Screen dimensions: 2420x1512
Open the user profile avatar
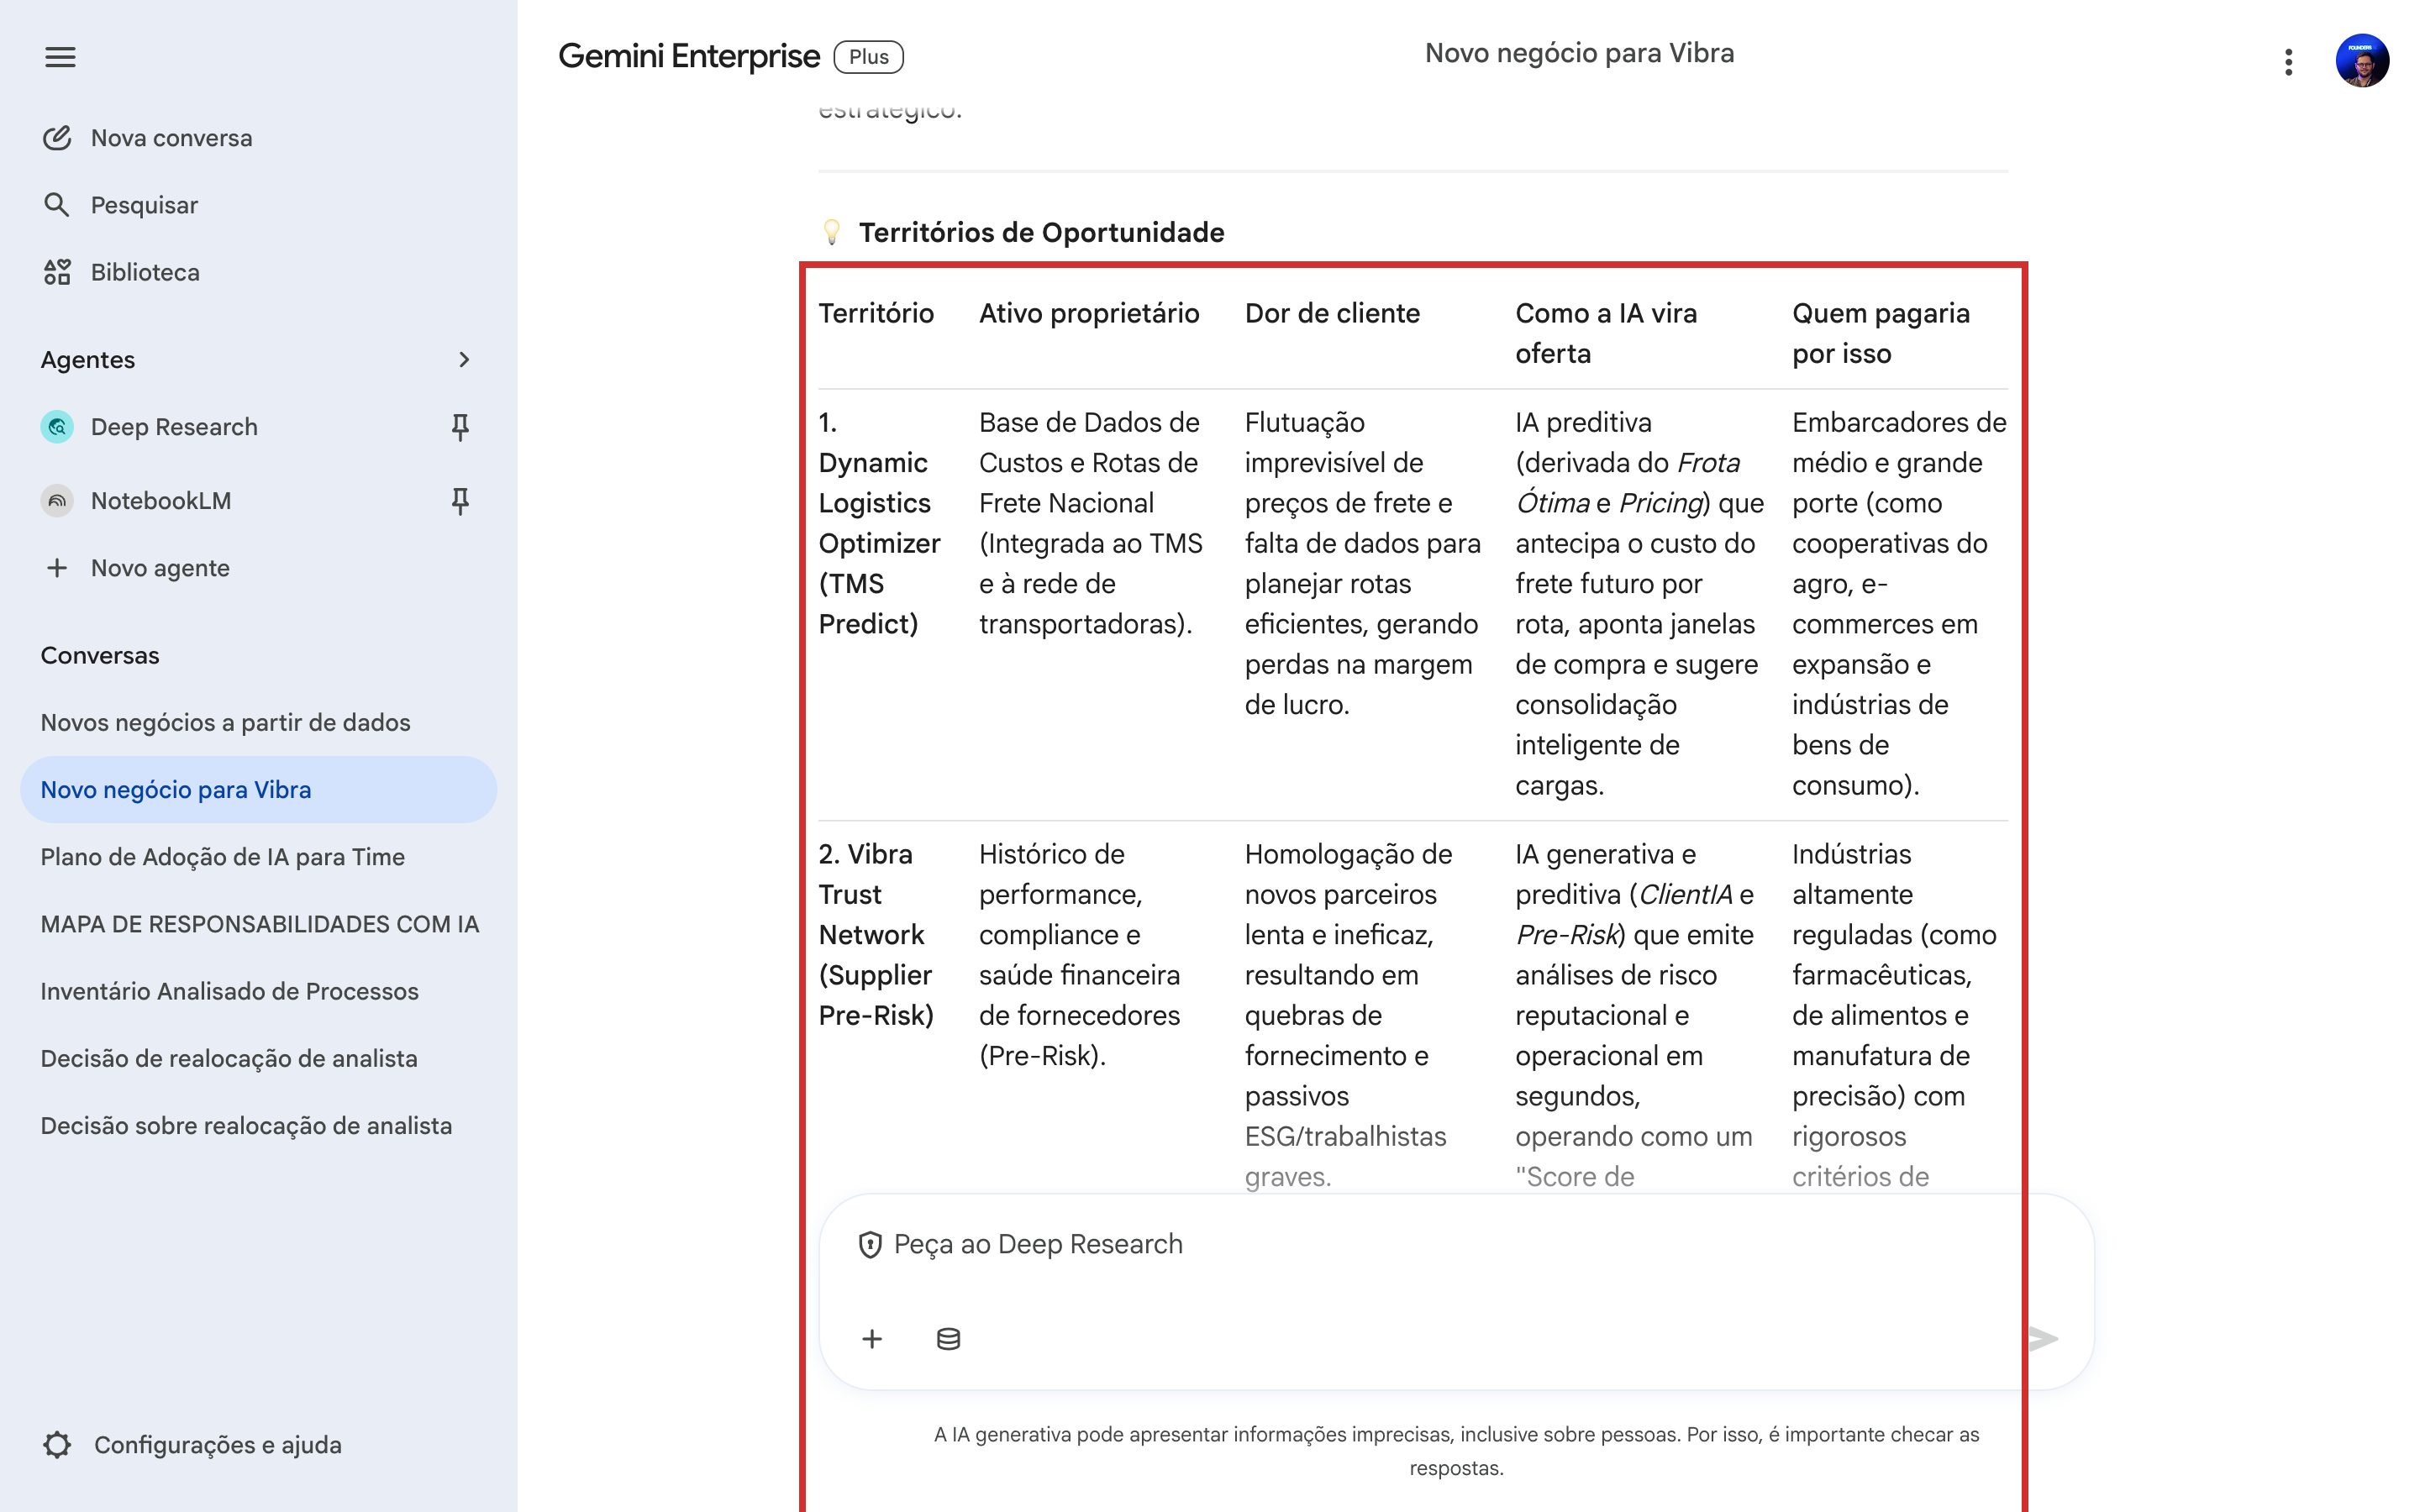pos(2362,60)
